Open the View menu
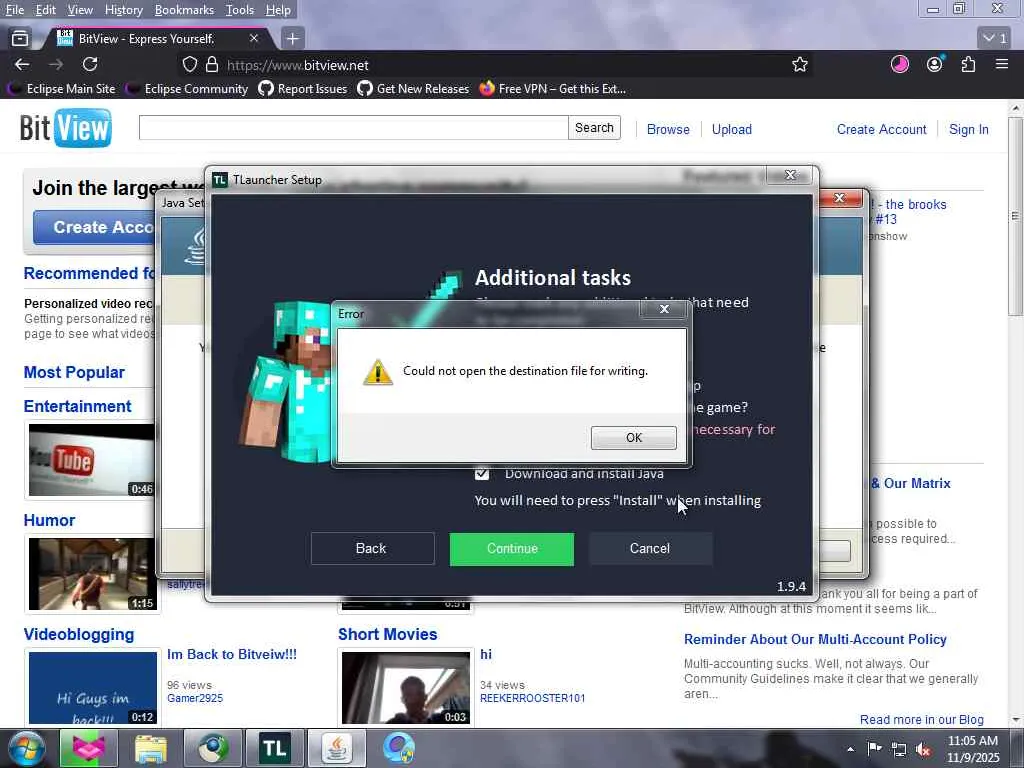The height and width of the screenshot is (768, 1024). point(80,10)
